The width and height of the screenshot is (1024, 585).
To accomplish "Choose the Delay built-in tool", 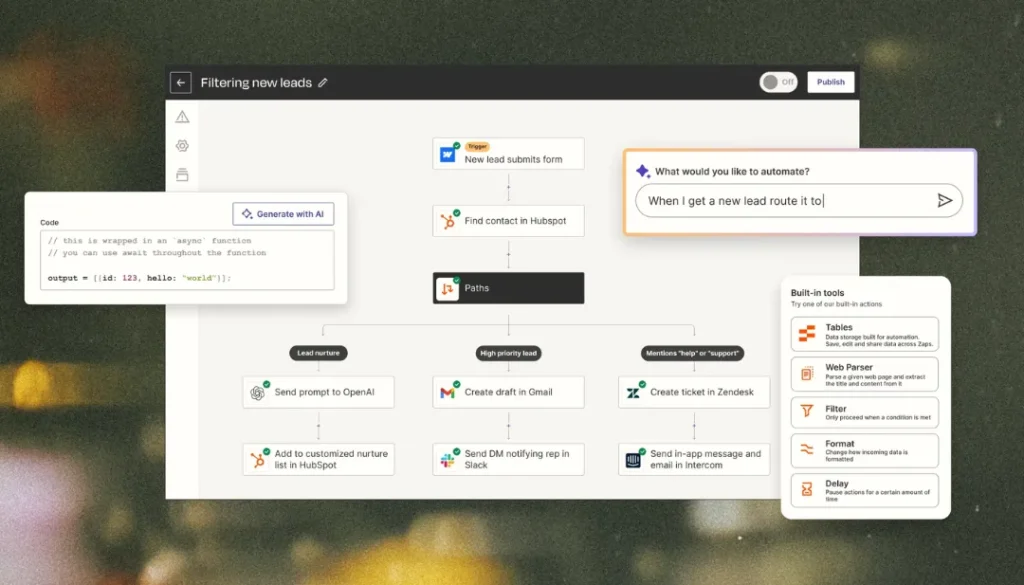I will 864,490.
